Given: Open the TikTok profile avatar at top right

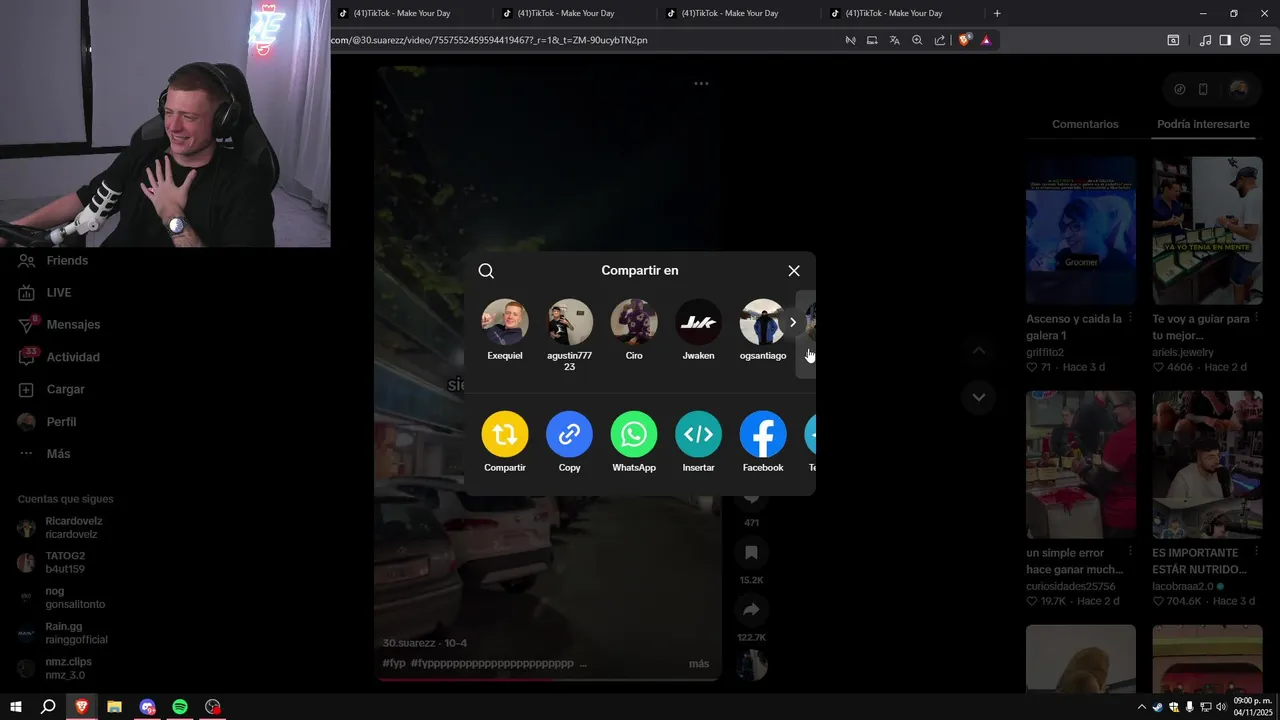Looking at the screenshot, I should click(1239, 89).
